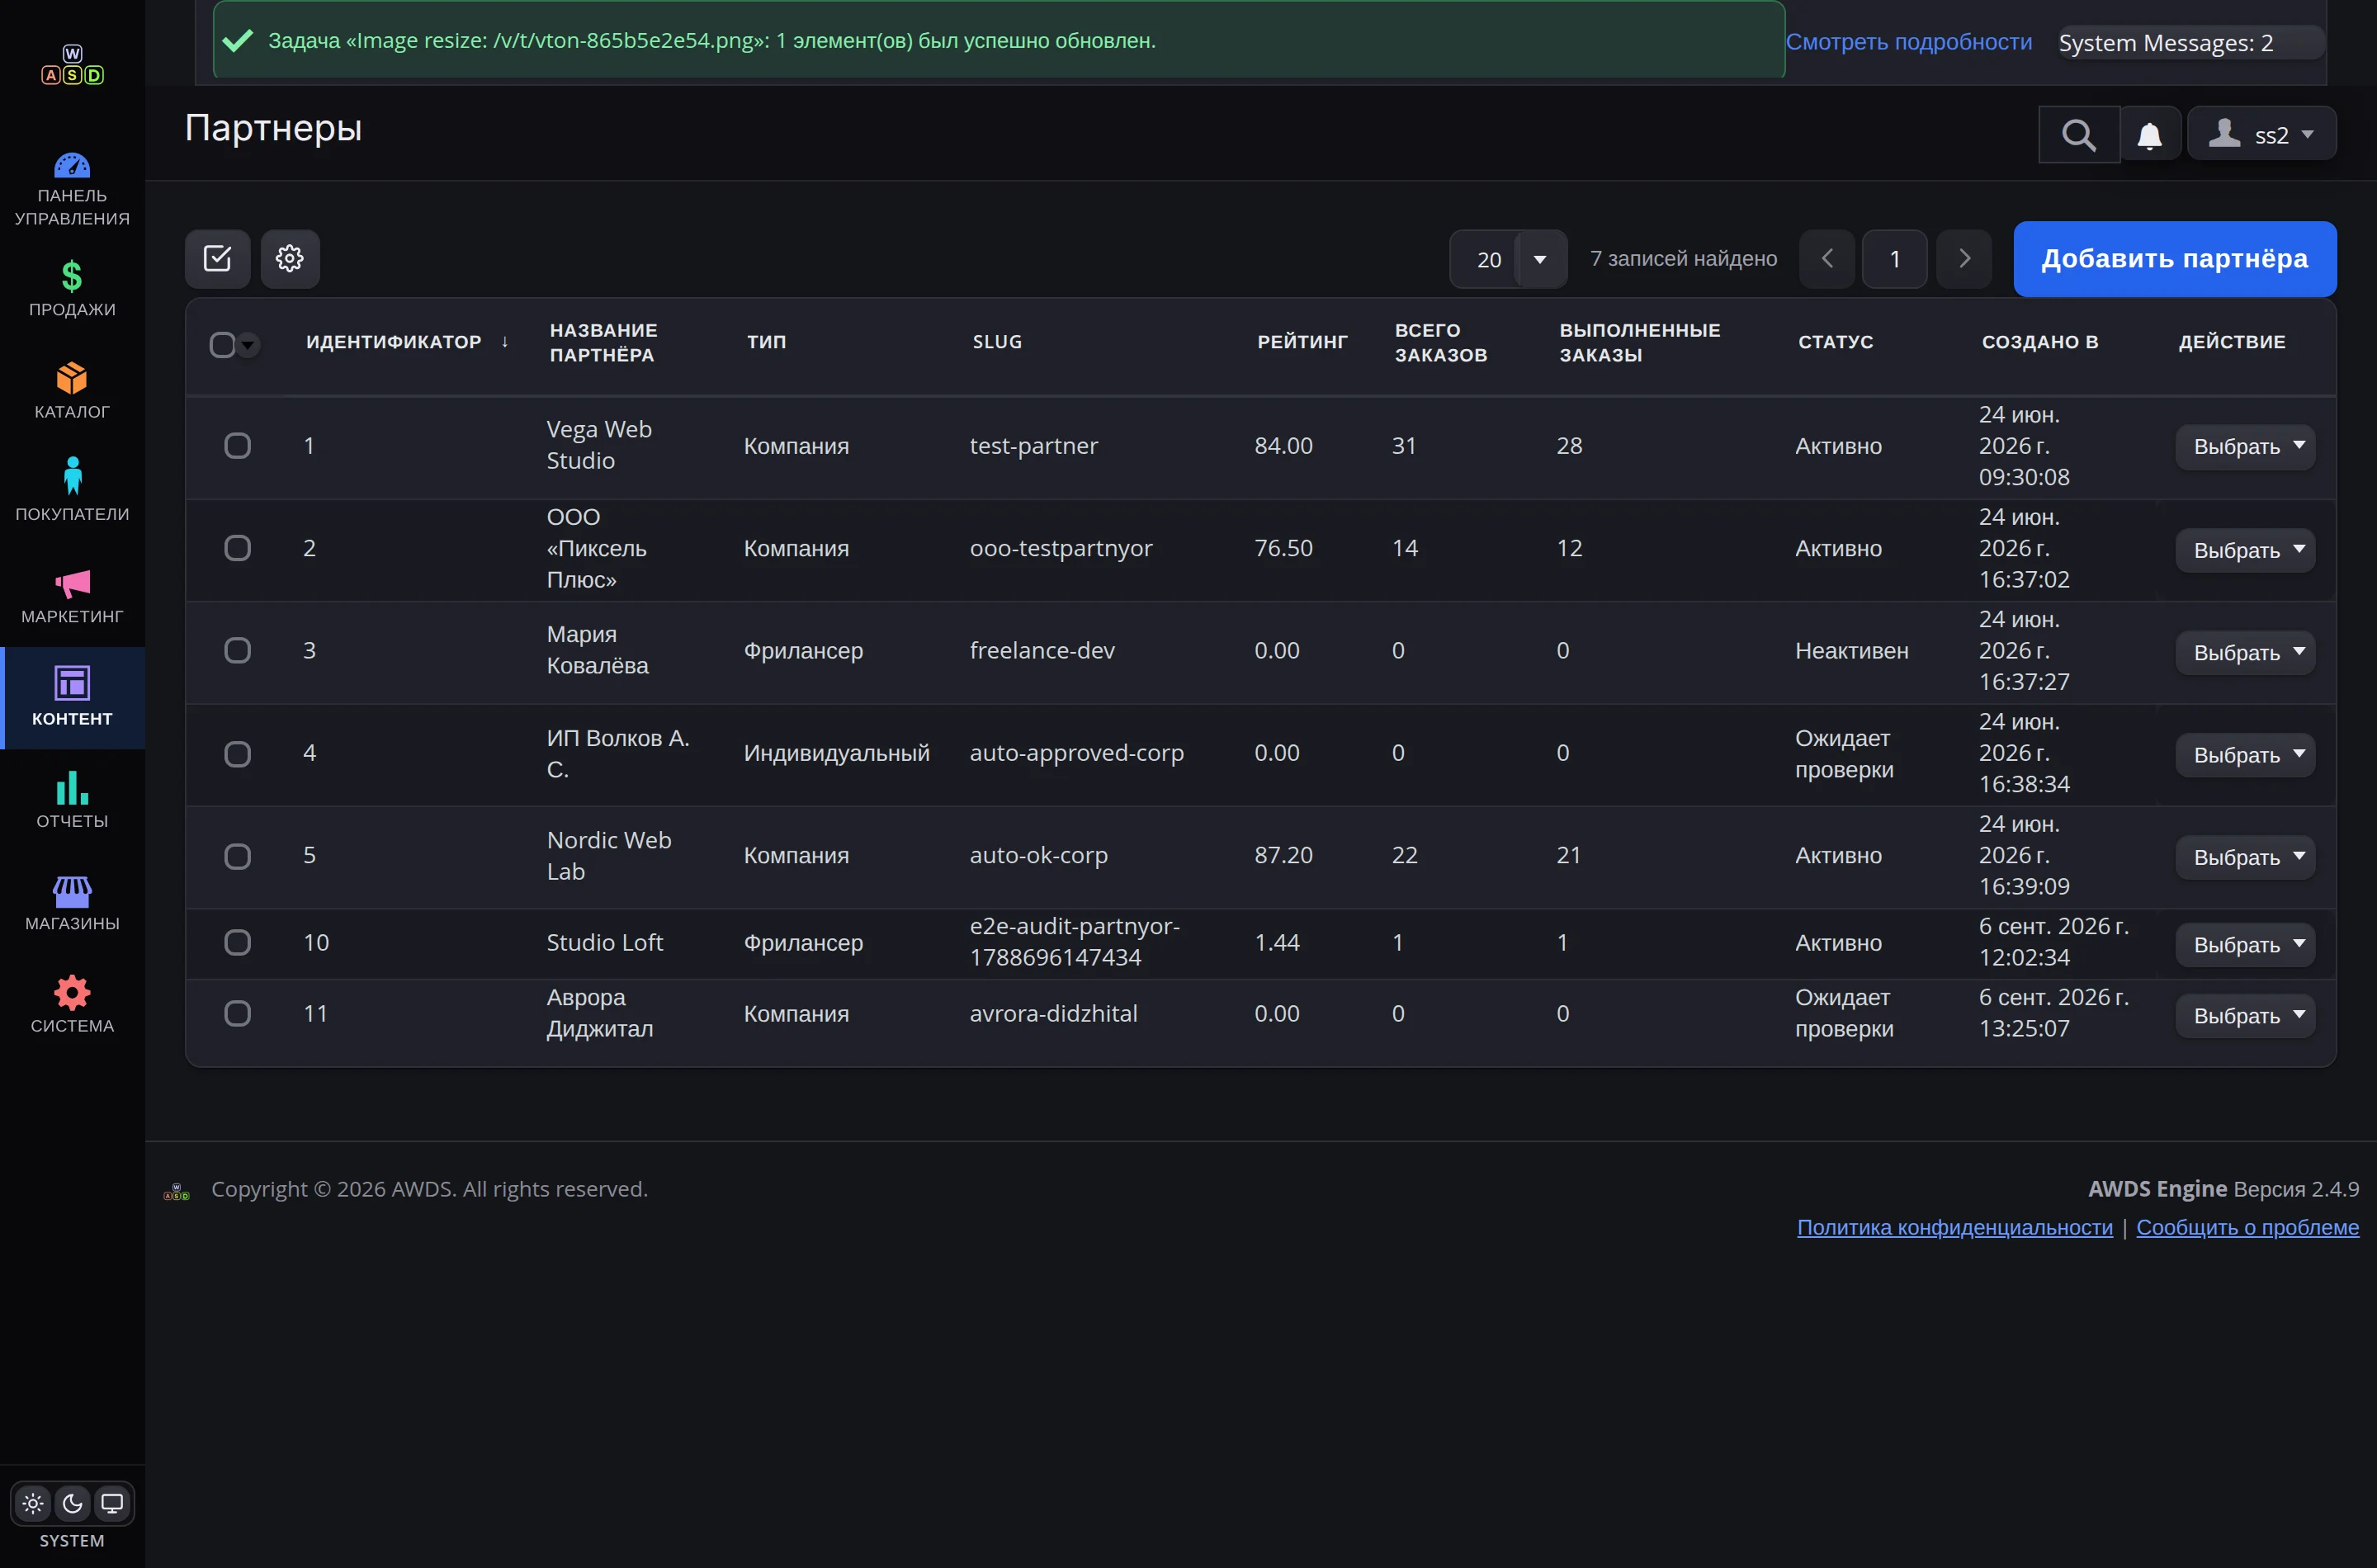The image size is (2377, 1568).
Task: Open Выбрать dropdown for ИП Волков А. С.
Action: point(2246,754)
